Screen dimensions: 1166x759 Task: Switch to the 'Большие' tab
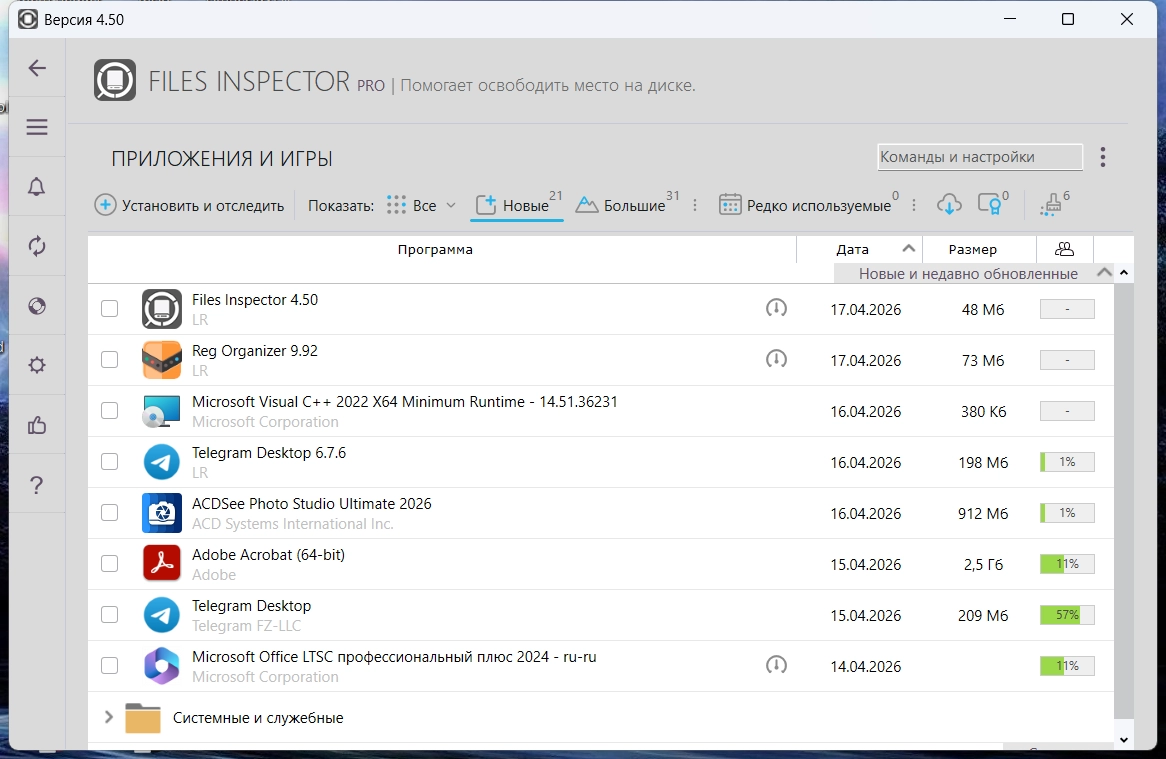pos(627,205)
